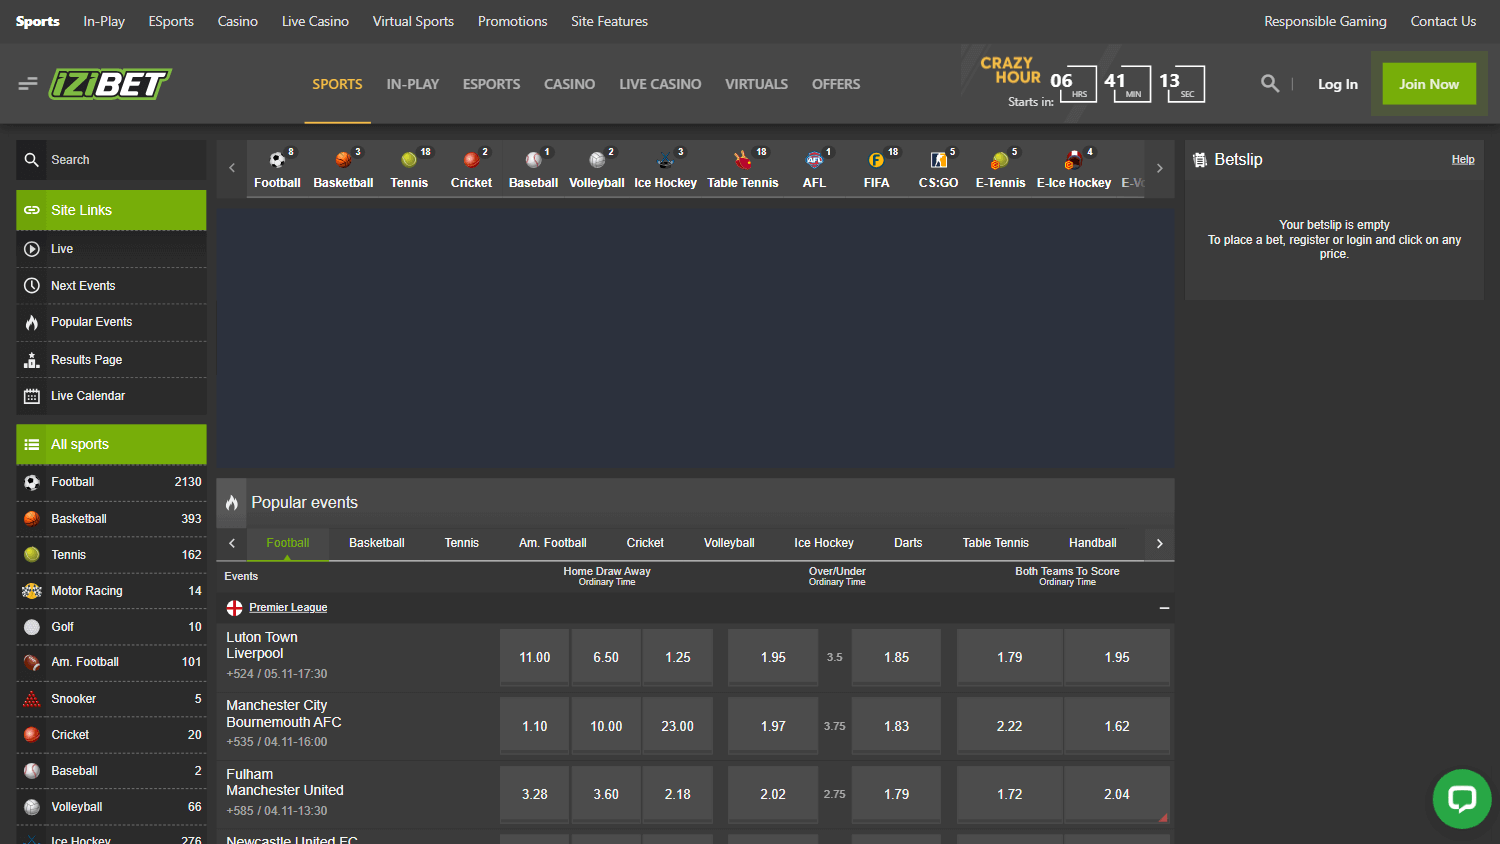Open Live Calendar in sidebar

pos(111,396)
